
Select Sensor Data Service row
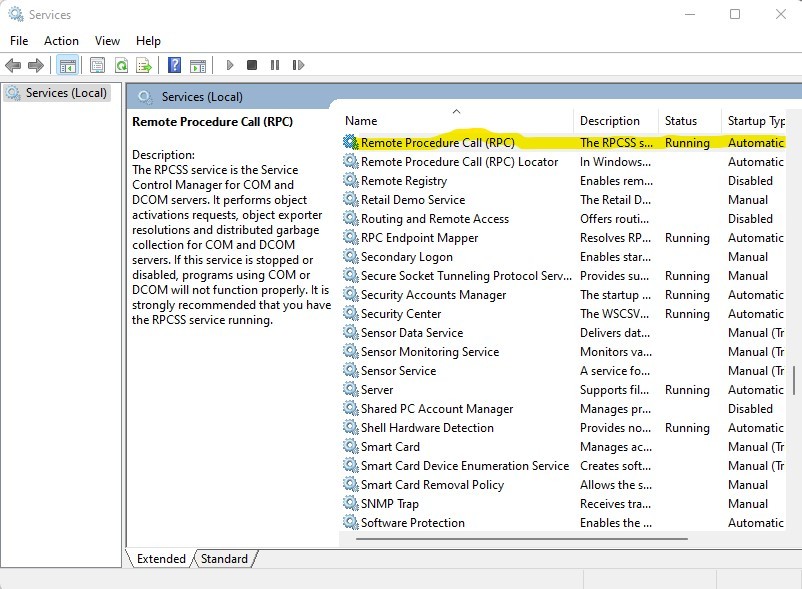pos(563,333)
